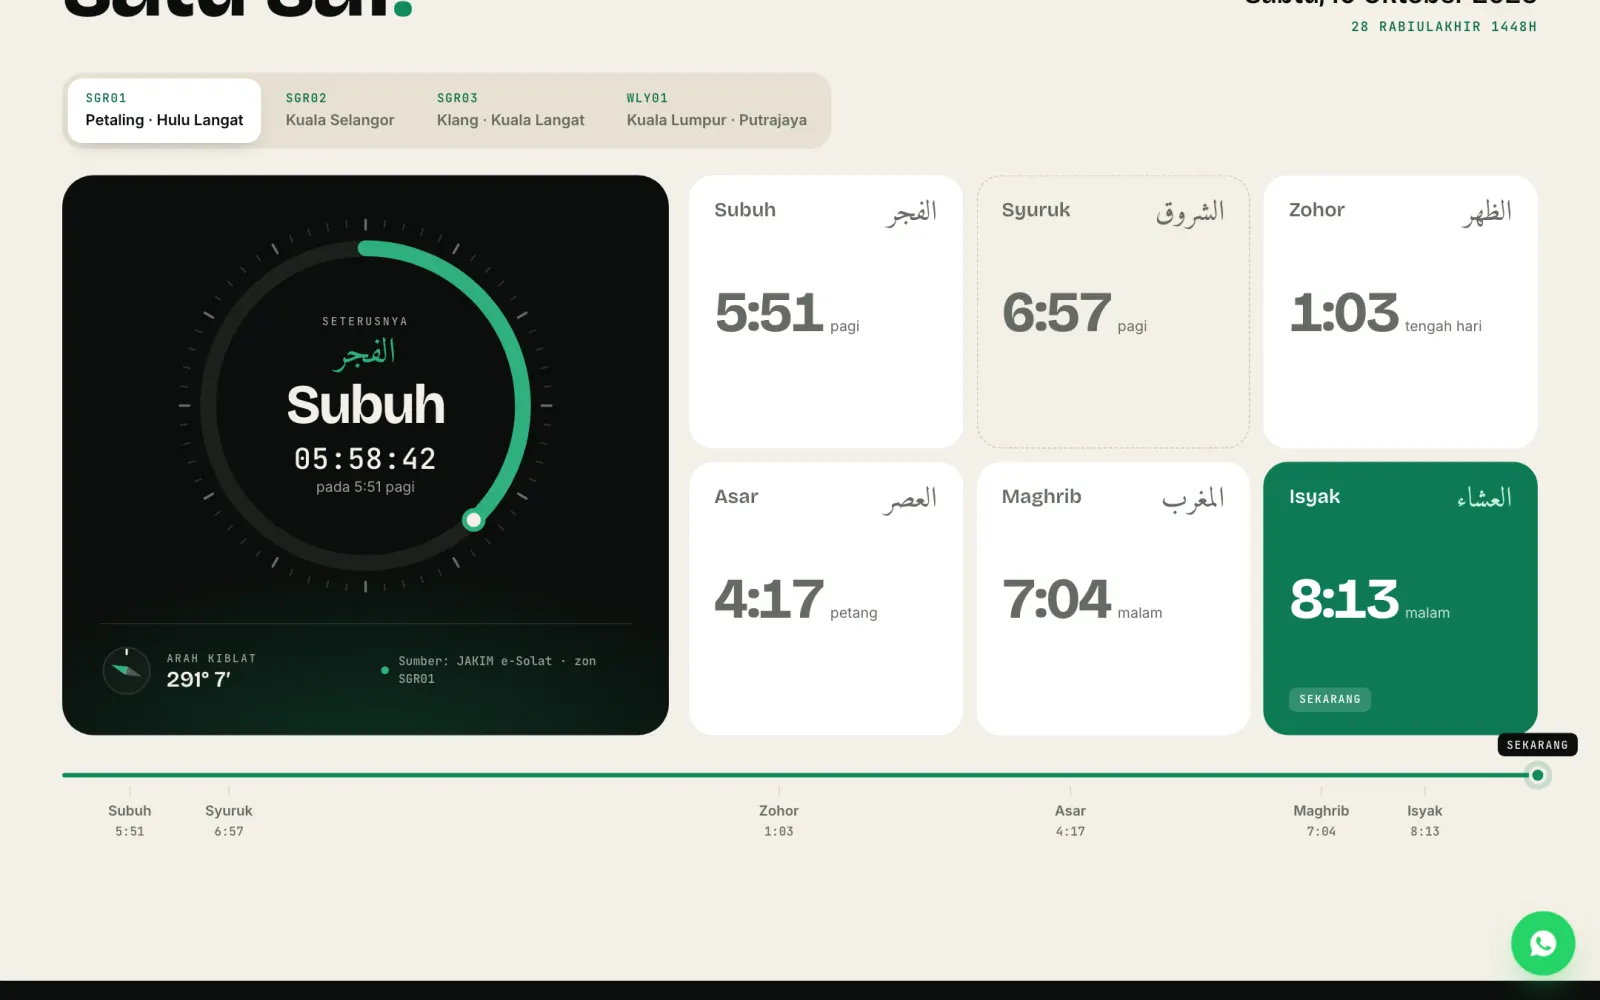Choose Kuala Lumpur · Putrajaya zone tab

[x=717, y=110]
